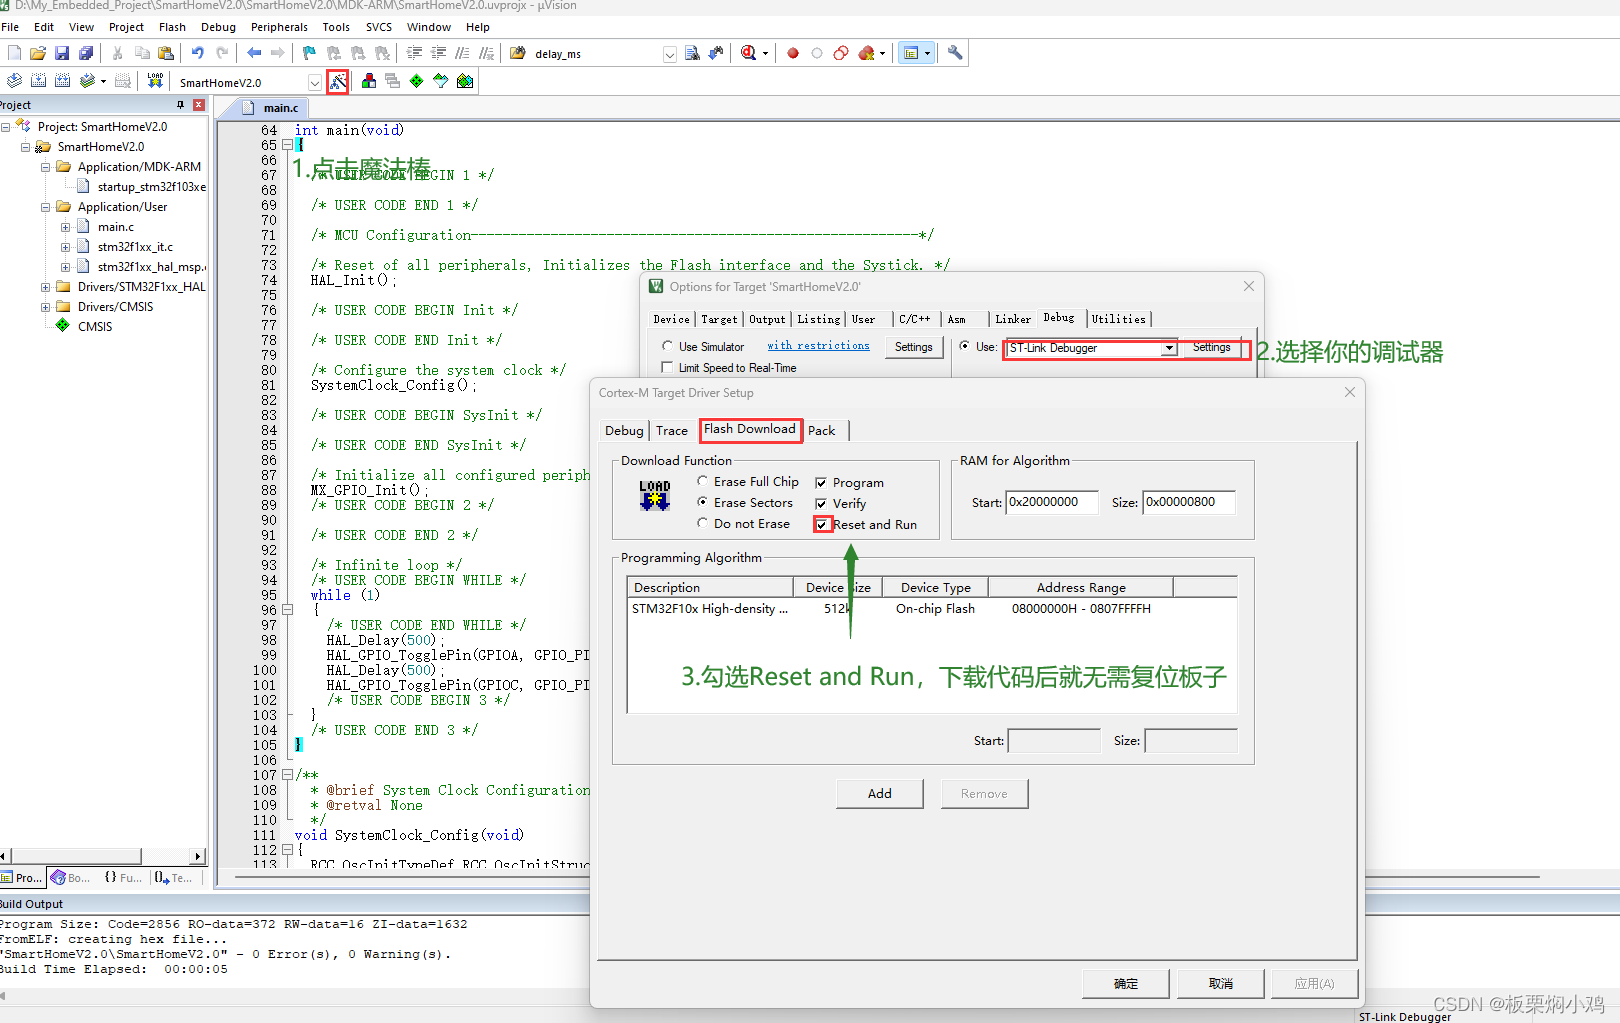The height and width of the screenshot is (1023, 1620).
Task: Click the Insert Breakpoint red dot icon
Action: click(x=792, y=53)
